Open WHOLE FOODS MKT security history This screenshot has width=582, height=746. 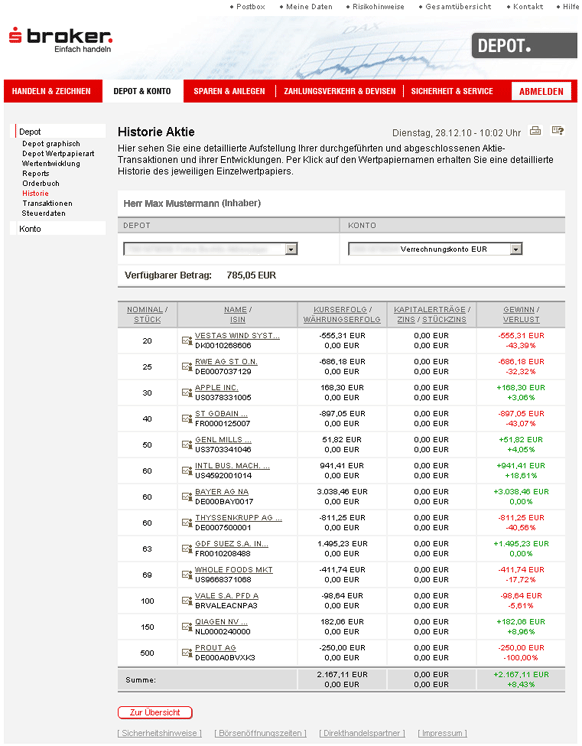(x=234, y=569)
